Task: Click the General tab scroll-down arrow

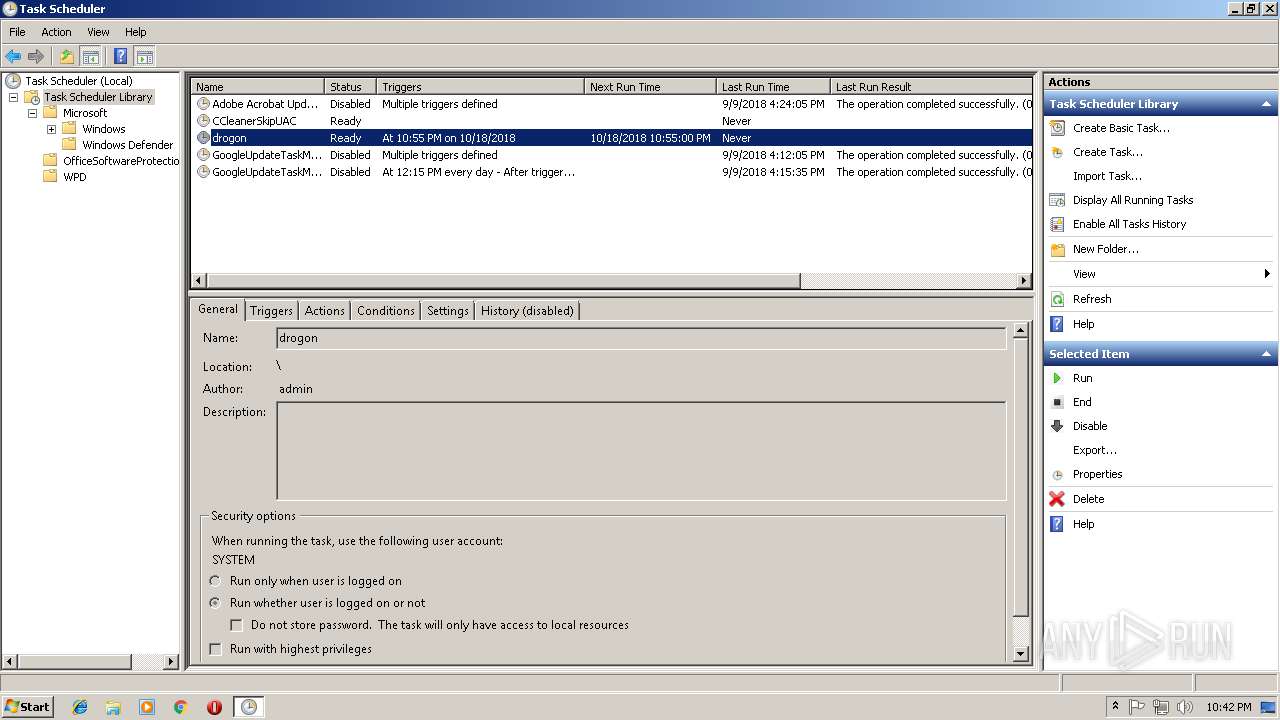Action: pos(1020,654)
